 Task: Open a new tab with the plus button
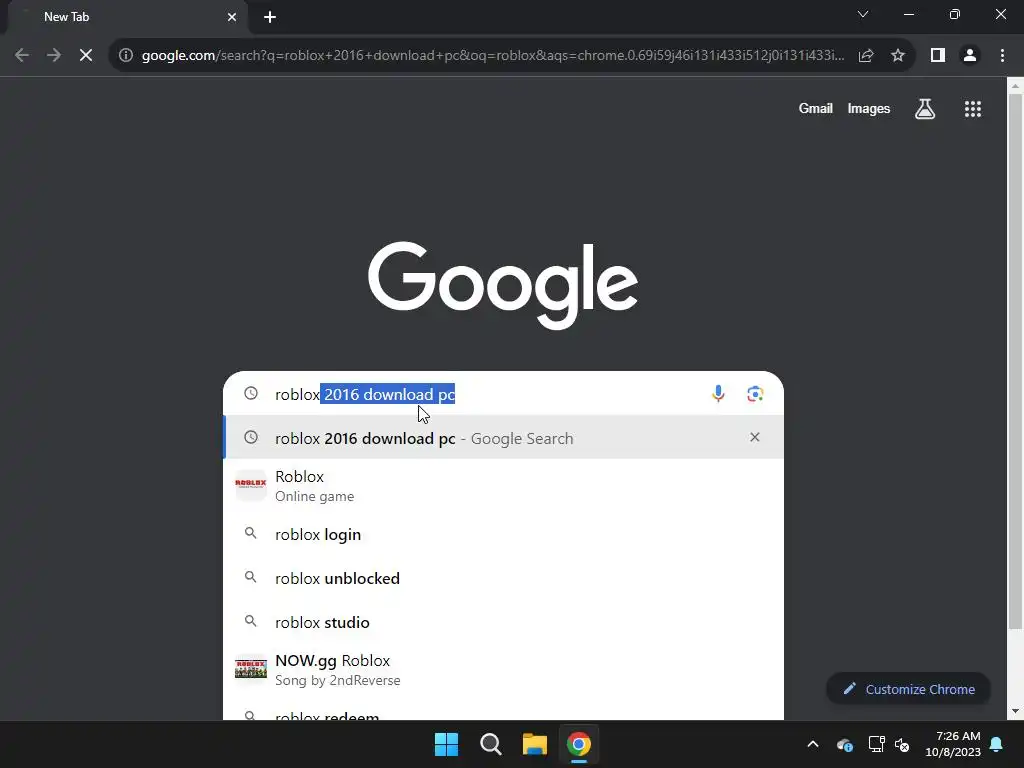[x=270, y=17]
